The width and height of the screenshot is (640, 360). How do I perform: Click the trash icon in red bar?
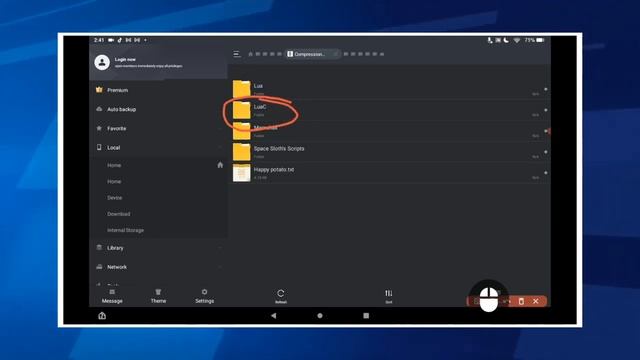[521, 301]
